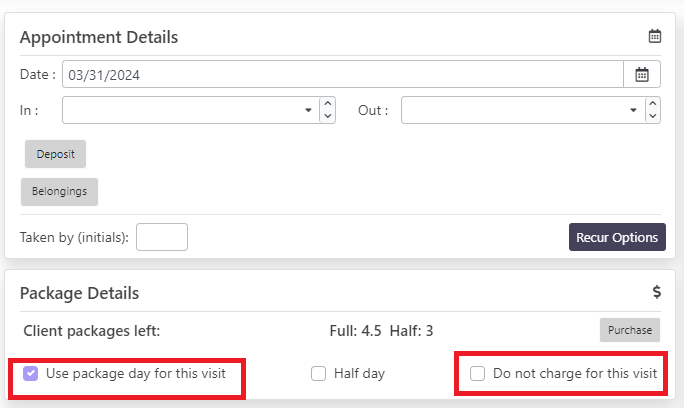Focus the Taken by initials field
The width and height of the screenshot is (684, 408).
(x=162, y=237)
